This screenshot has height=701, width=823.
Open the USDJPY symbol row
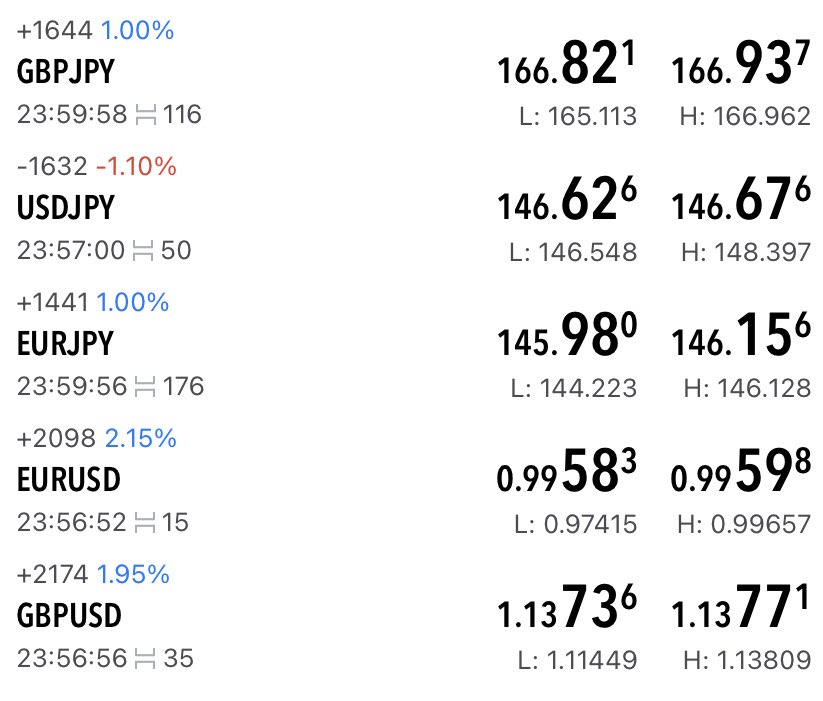click(x=412, y=208)
